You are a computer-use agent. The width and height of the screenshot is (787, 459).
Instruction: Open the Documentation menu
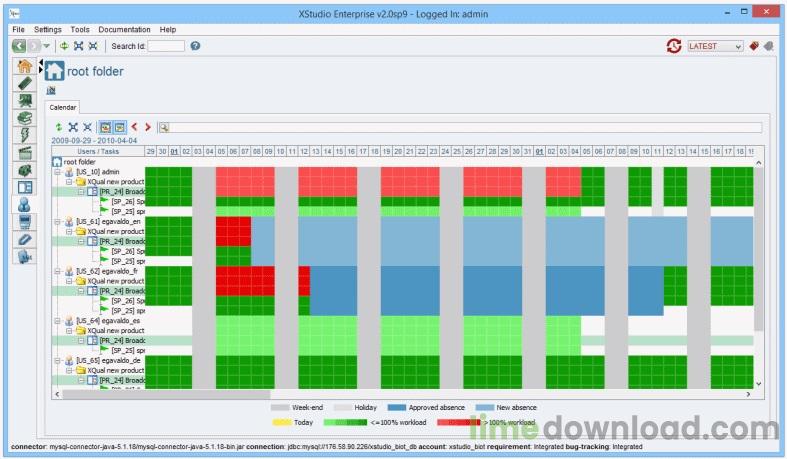pos(124,30)
